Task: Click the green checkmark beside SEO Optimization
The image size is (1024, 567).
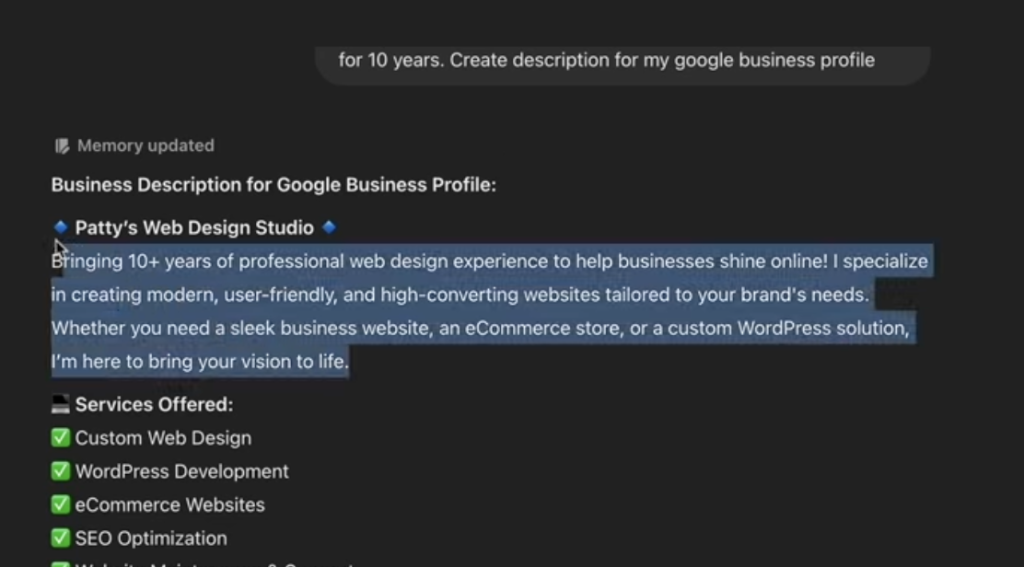Action: point(61,538)
